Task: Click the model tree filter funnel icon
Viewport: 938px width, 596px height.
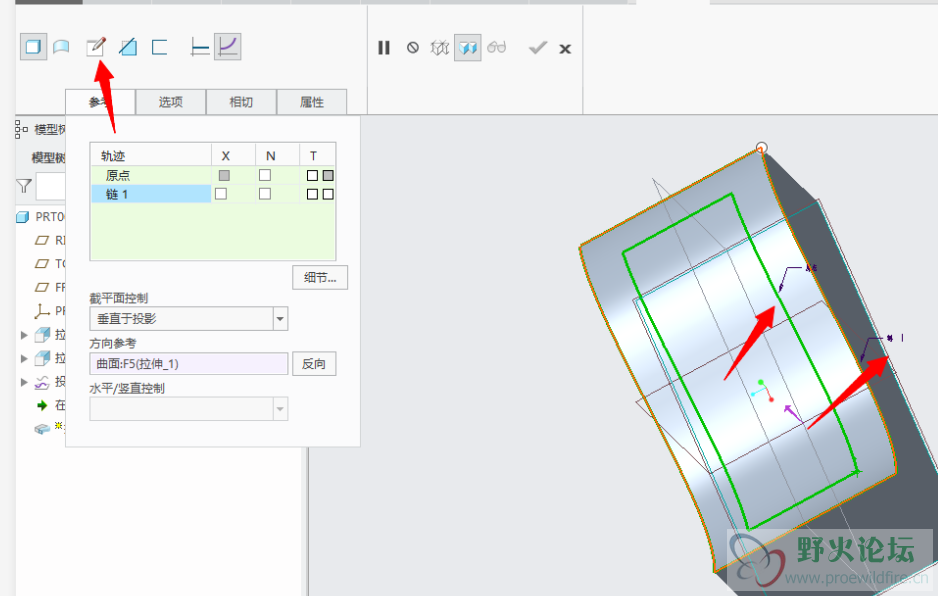Action: point(24,186)
